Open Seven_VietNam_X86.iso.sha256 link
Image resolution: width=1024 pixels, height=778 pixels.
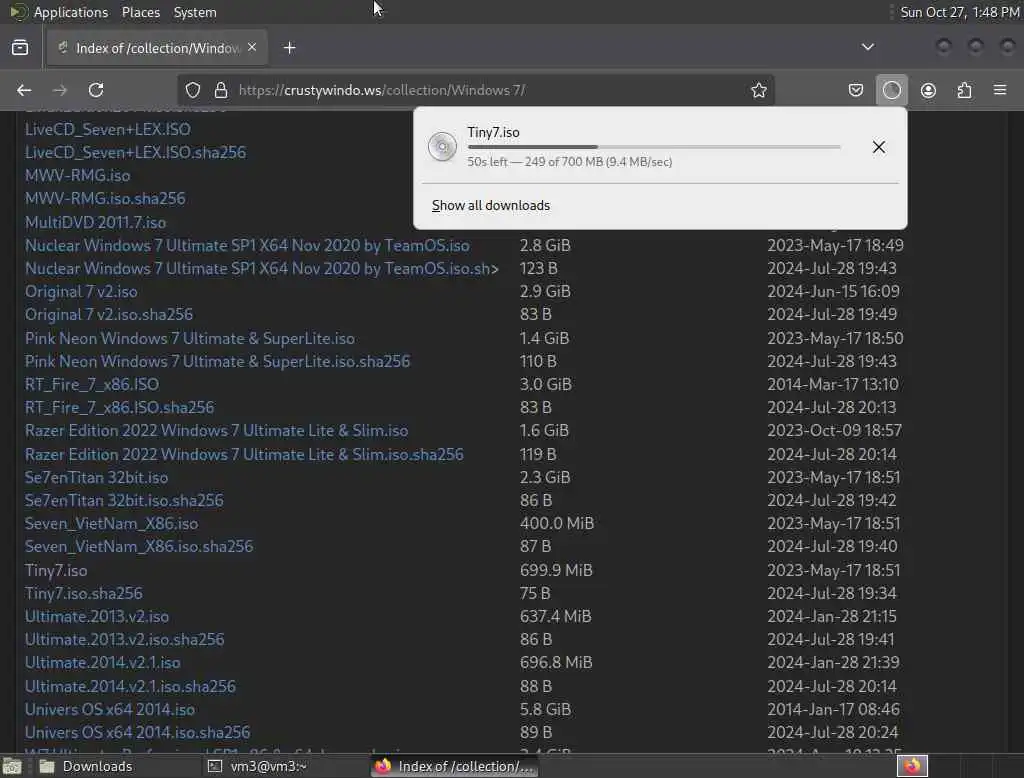click(x=138, y=547)
